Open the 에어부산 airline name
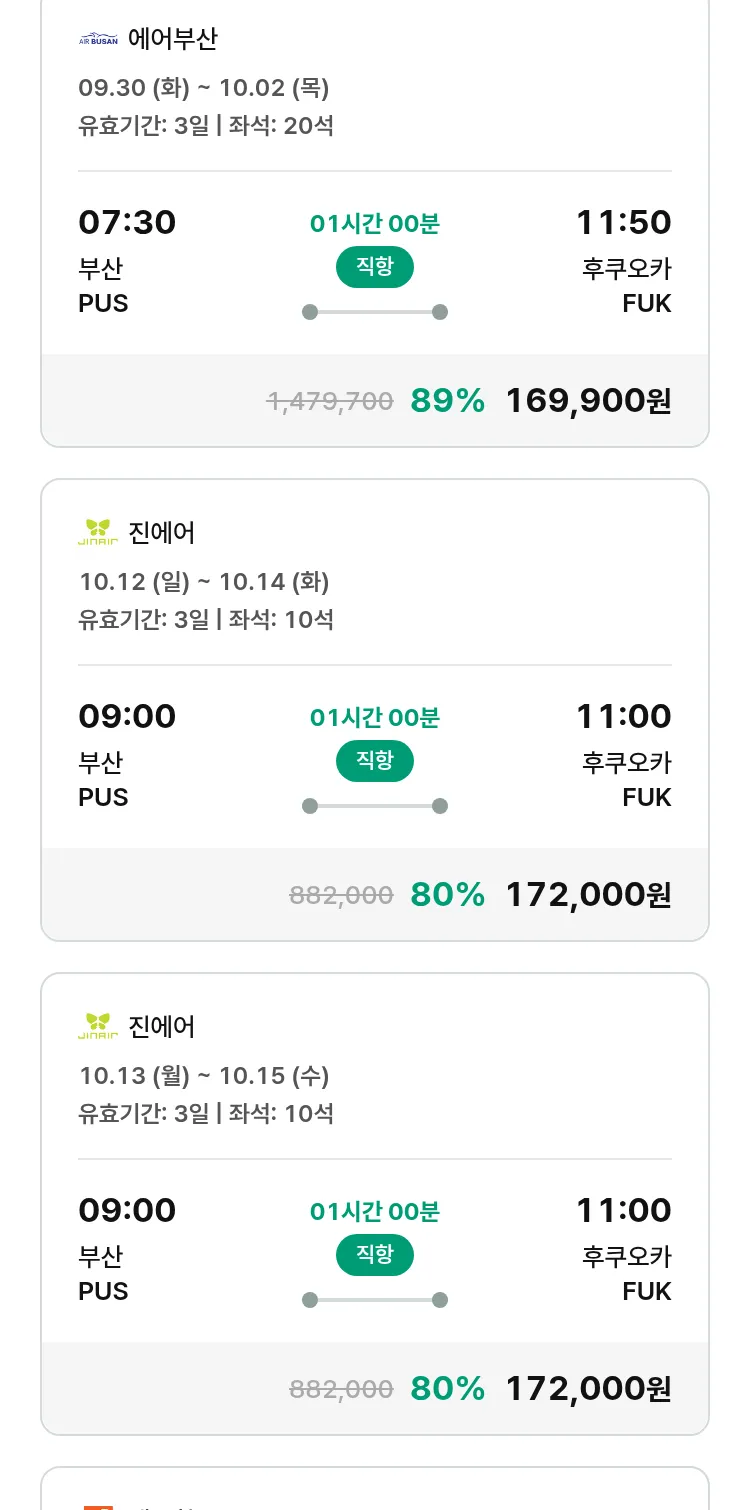This screenshot has height=1510, width=750. pyautogui.click(x=173, y=39)
